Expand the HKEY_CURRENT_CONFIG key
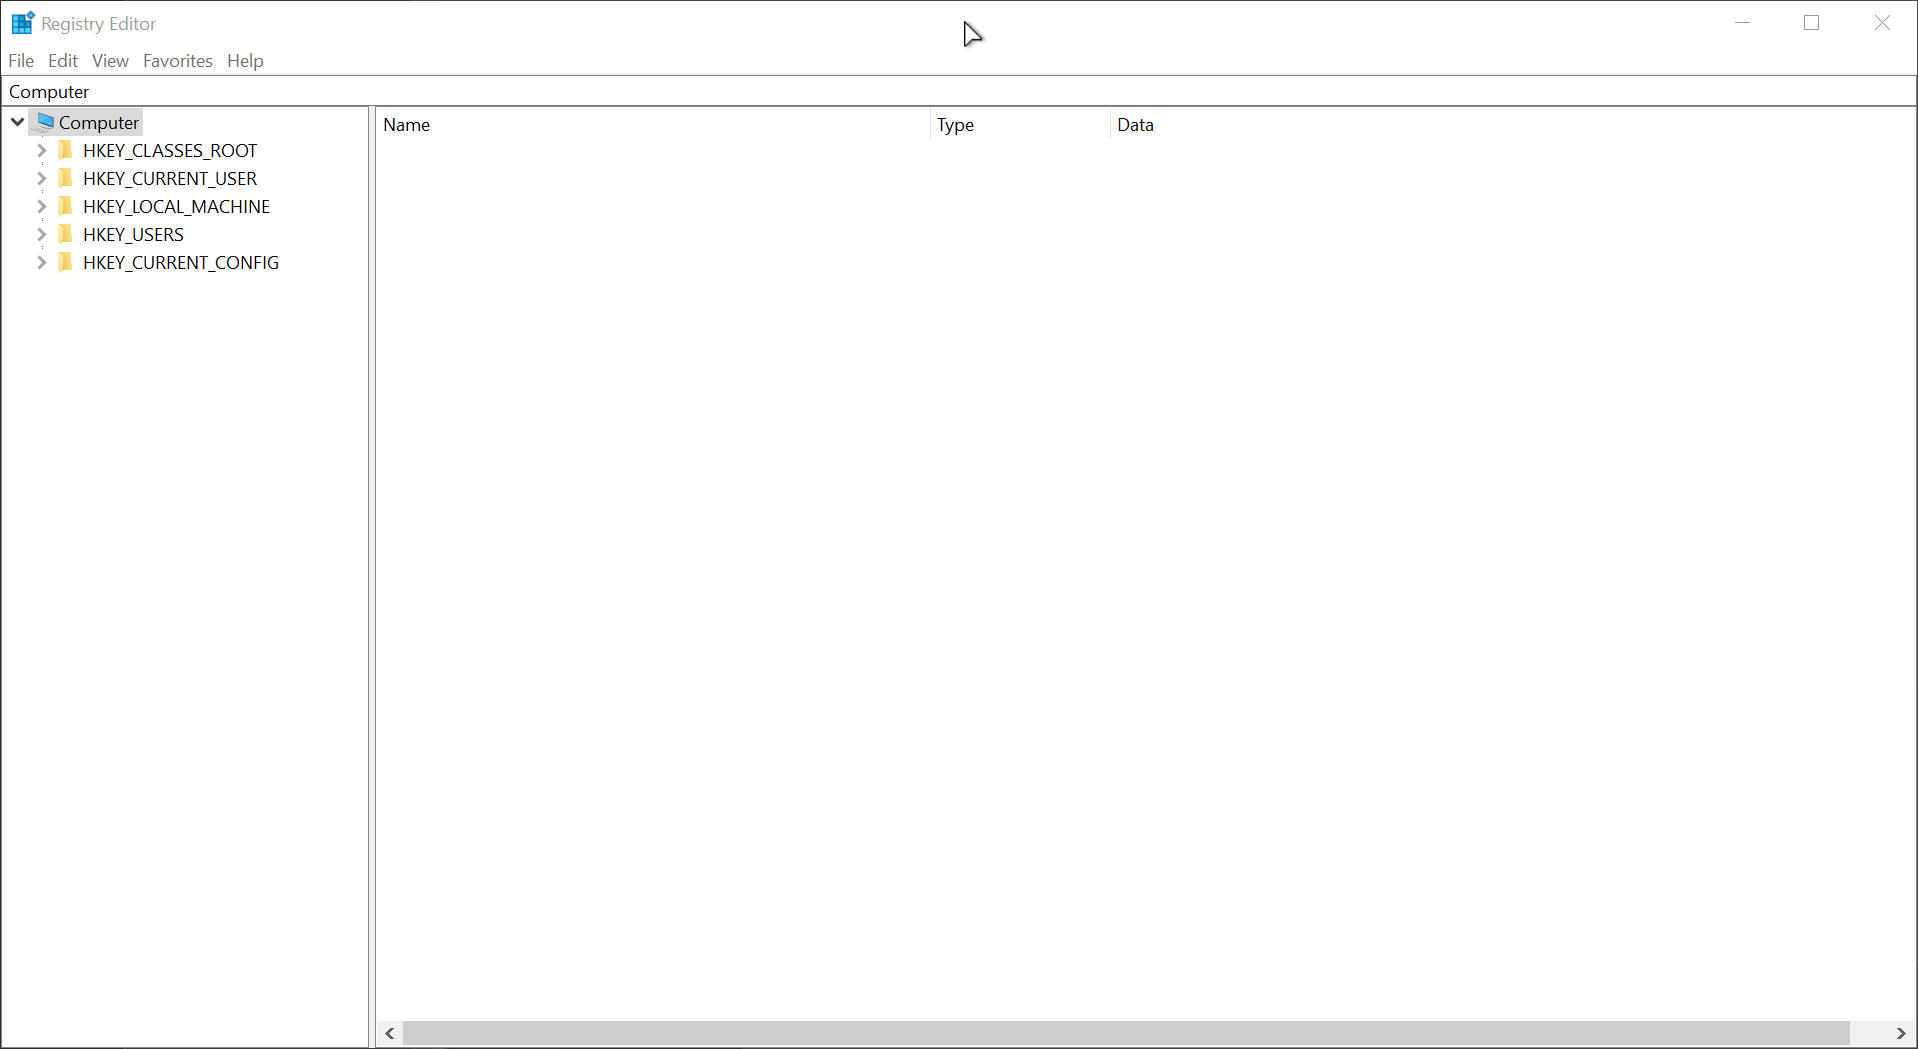Screen dimensions: 1918x1049 point(41,262)
